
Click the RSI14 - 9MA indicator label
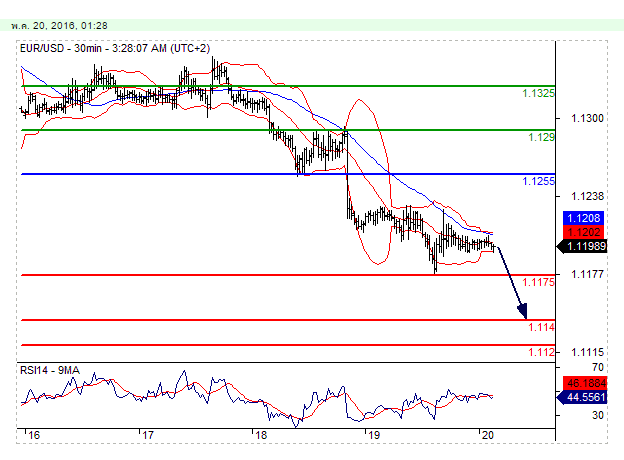click(x=50, y=370)
